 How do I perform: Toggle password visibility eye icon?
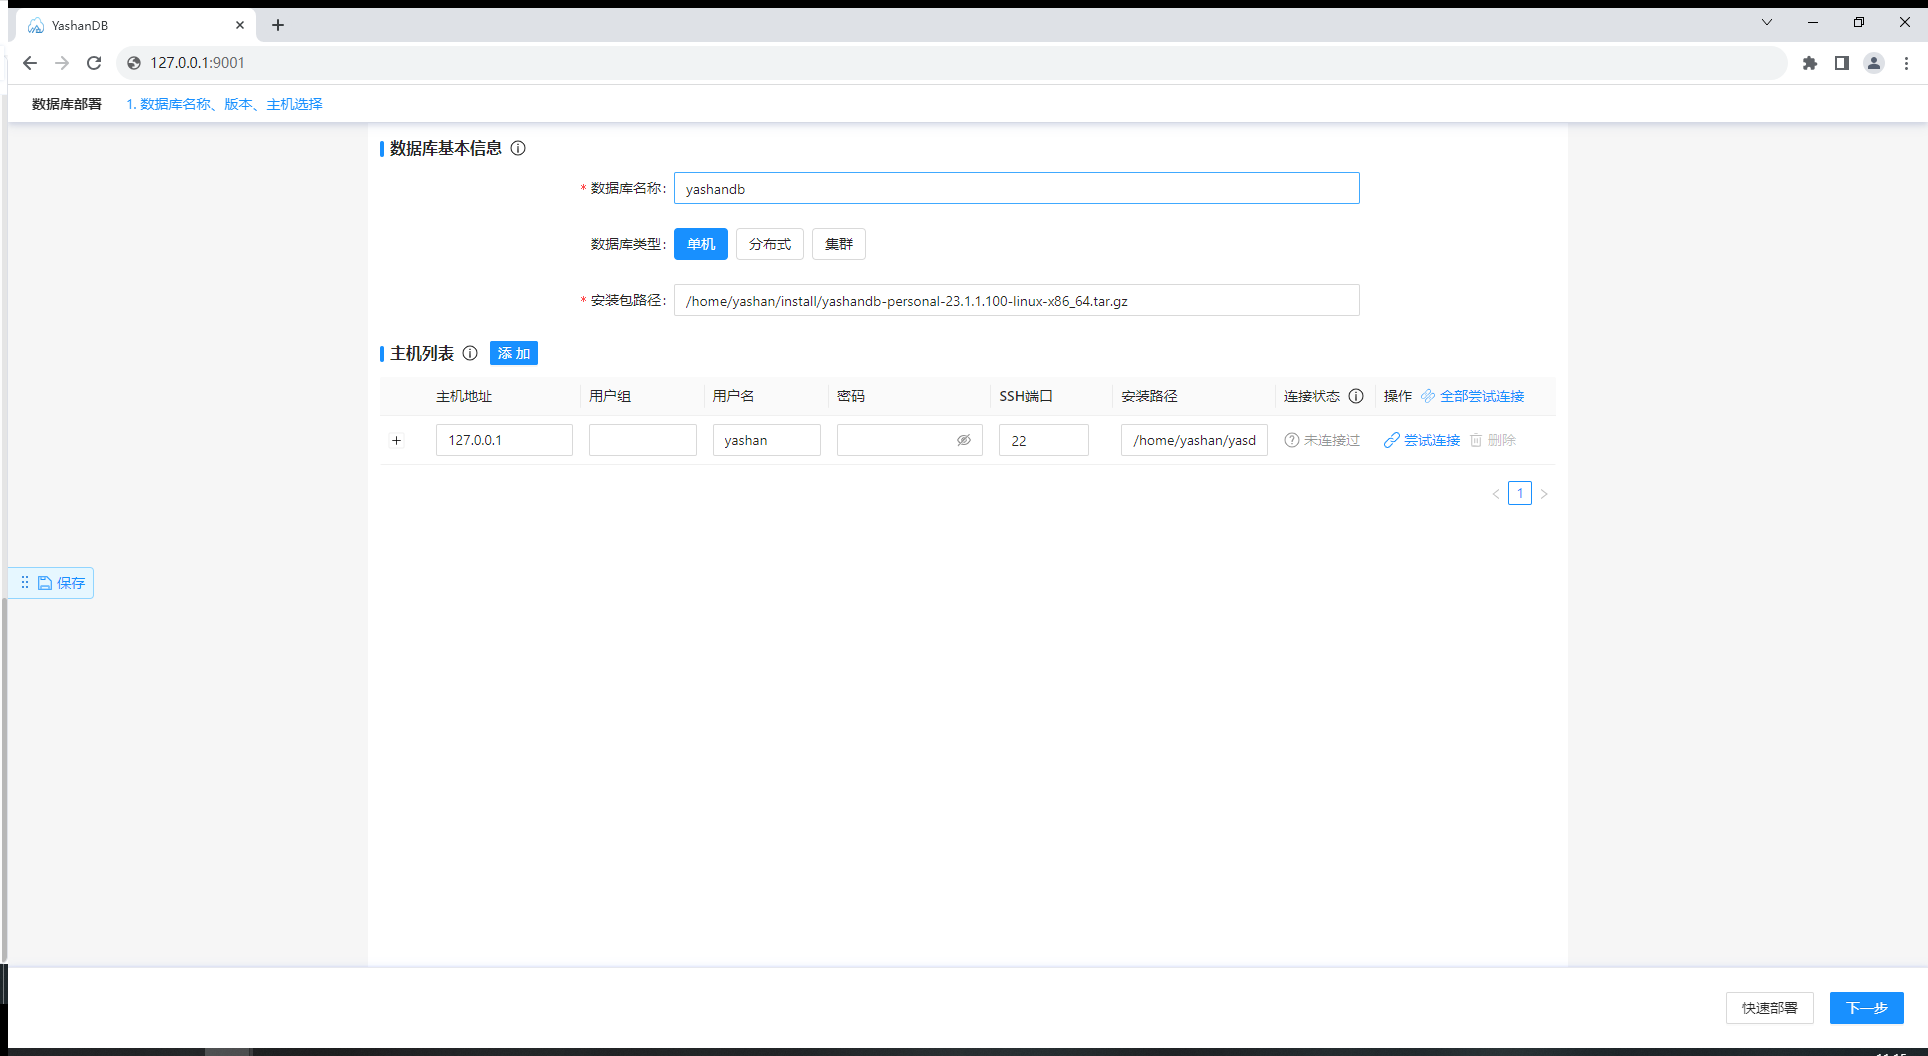[x=964, y=440]
